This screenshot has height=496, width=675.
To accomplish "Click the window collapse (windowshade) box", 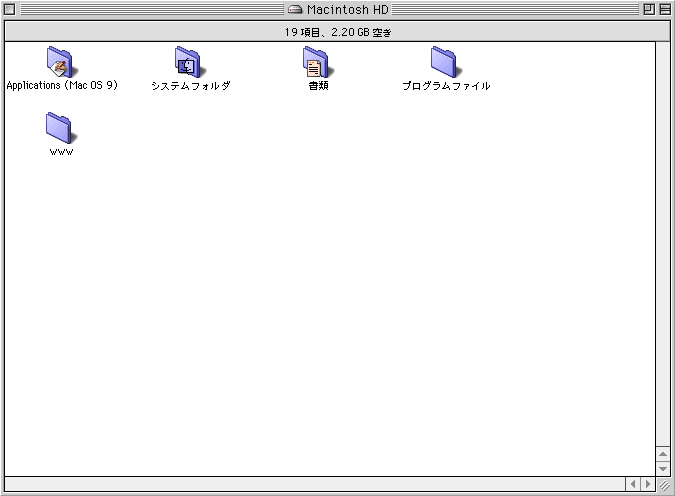I will pos(665,9).
